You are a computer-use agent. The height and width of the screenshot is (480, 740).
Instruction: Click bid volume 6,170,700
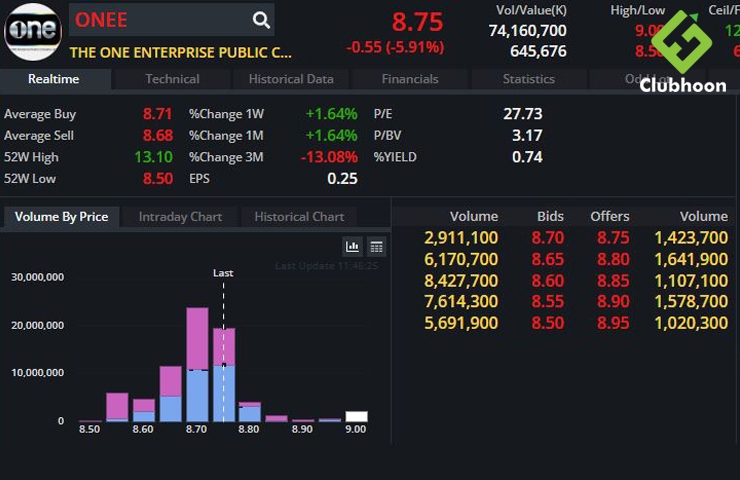(x=461, y=259)
